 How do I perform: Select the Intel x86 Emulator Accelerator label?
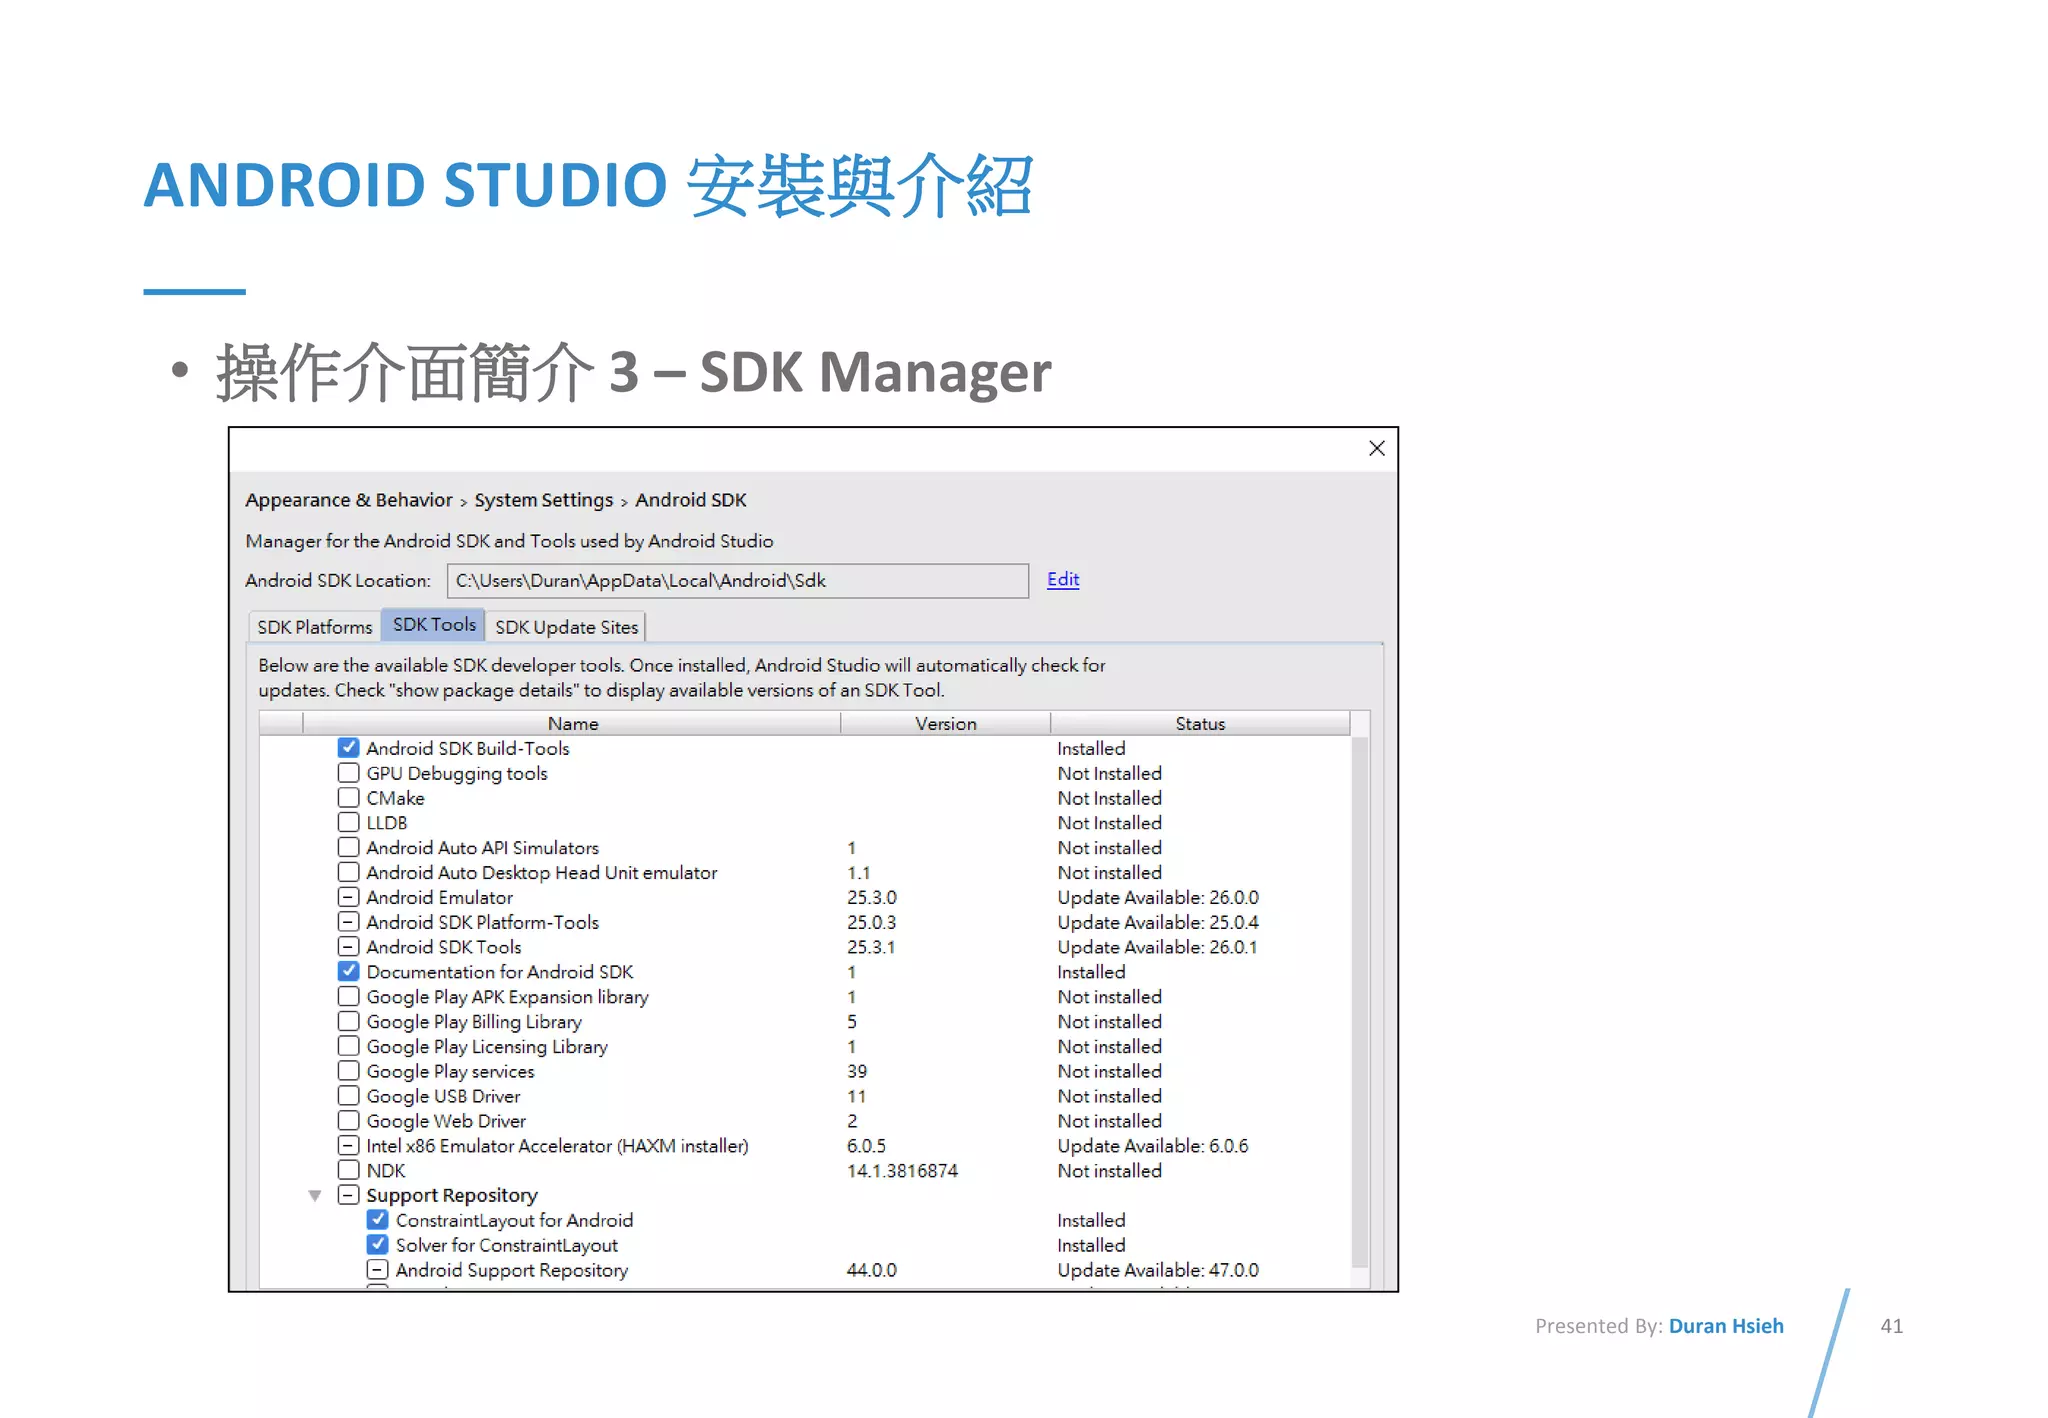point(557,1146)
